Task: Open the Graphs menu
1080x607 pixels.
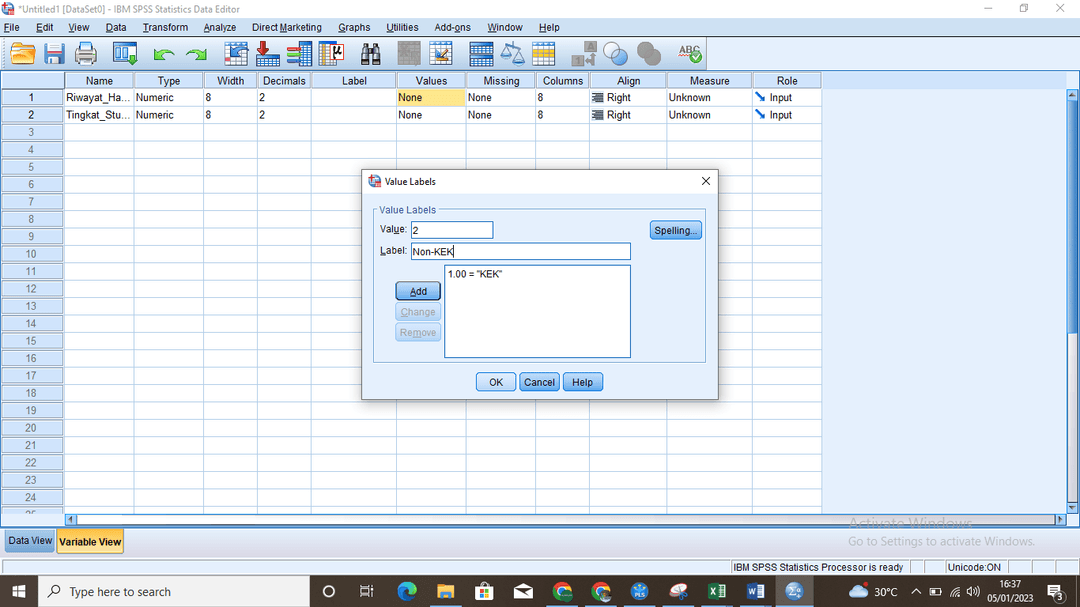Action: 354,28
